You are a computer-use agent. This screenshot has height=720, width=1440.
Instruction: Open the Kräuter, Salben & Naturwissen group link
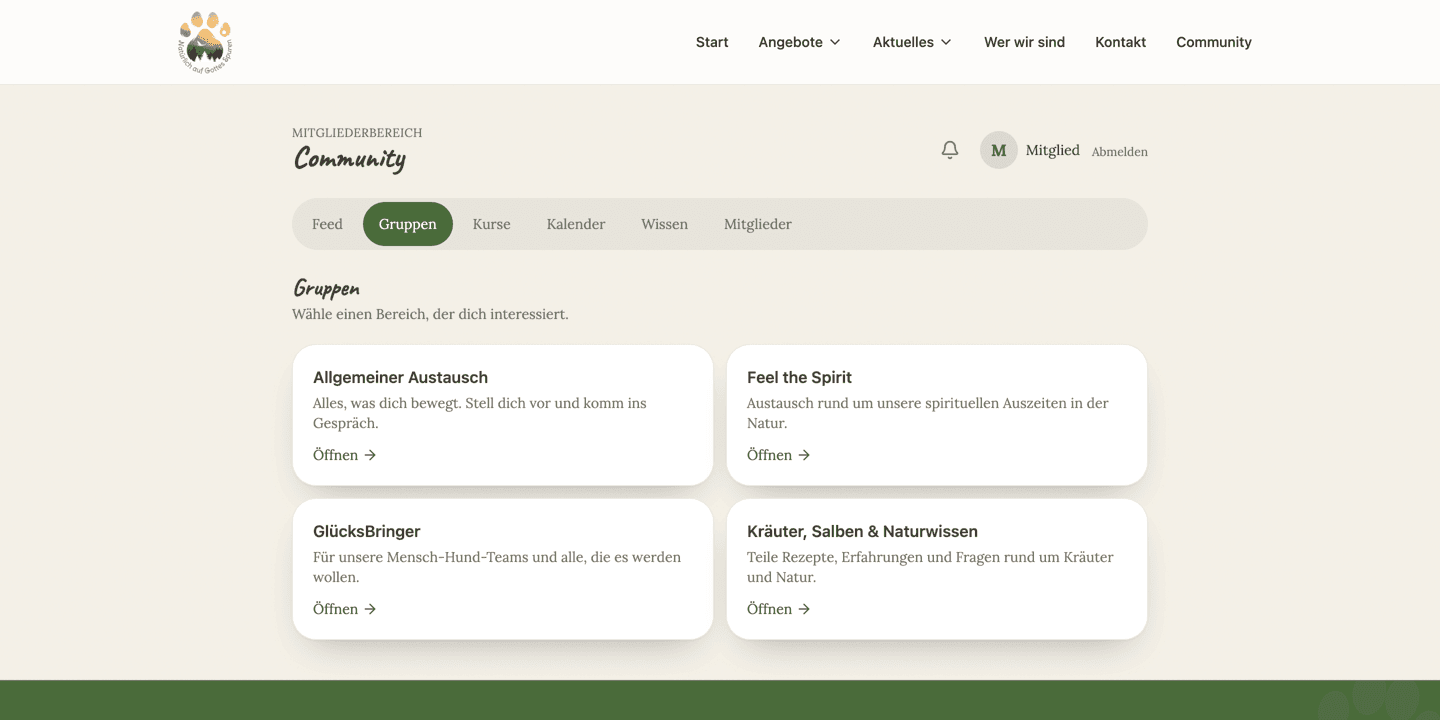(x=778, y=609)
